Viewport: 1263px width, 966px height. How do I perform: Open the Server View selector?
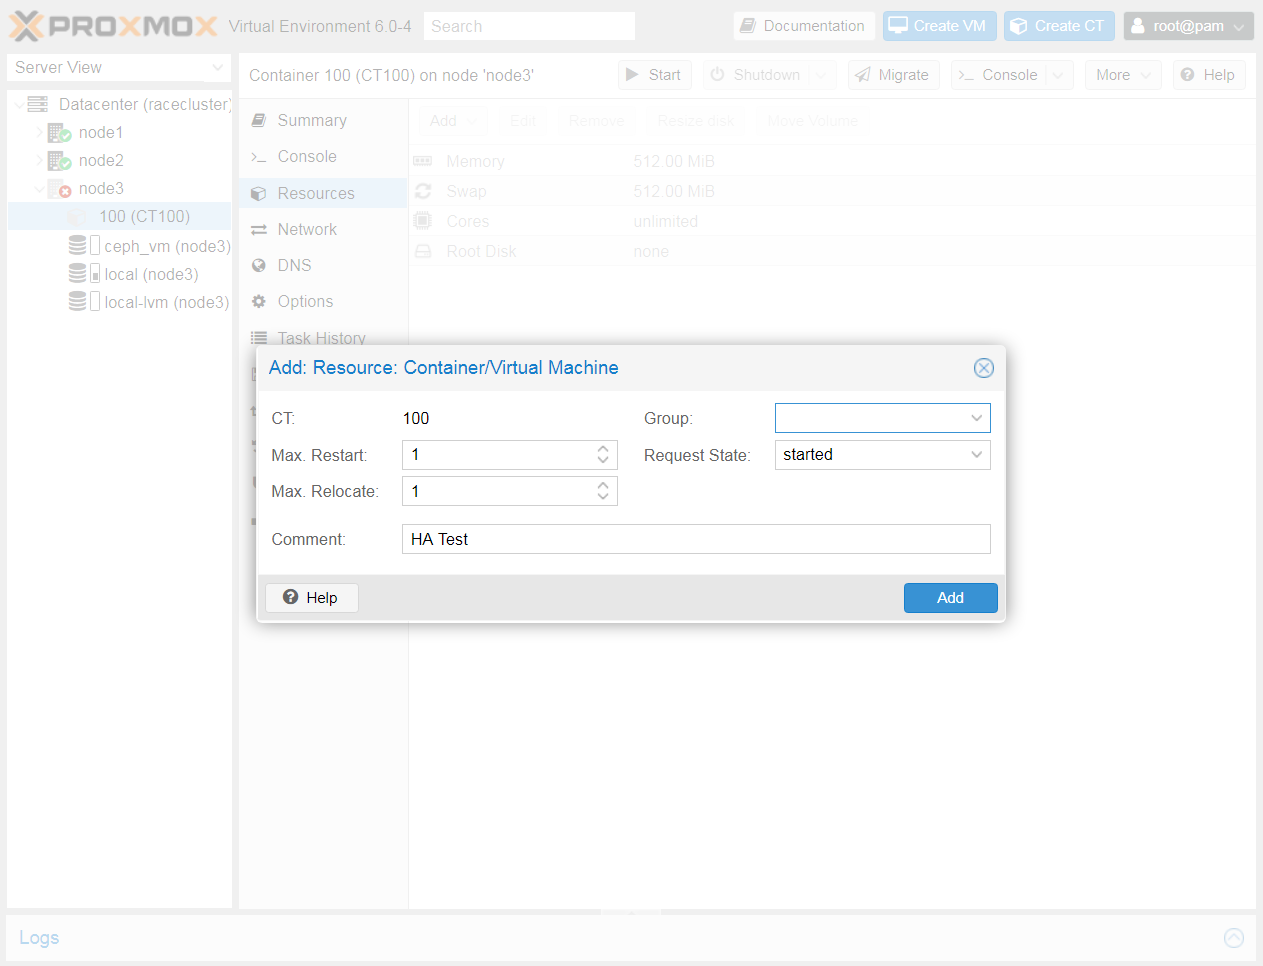119,67
